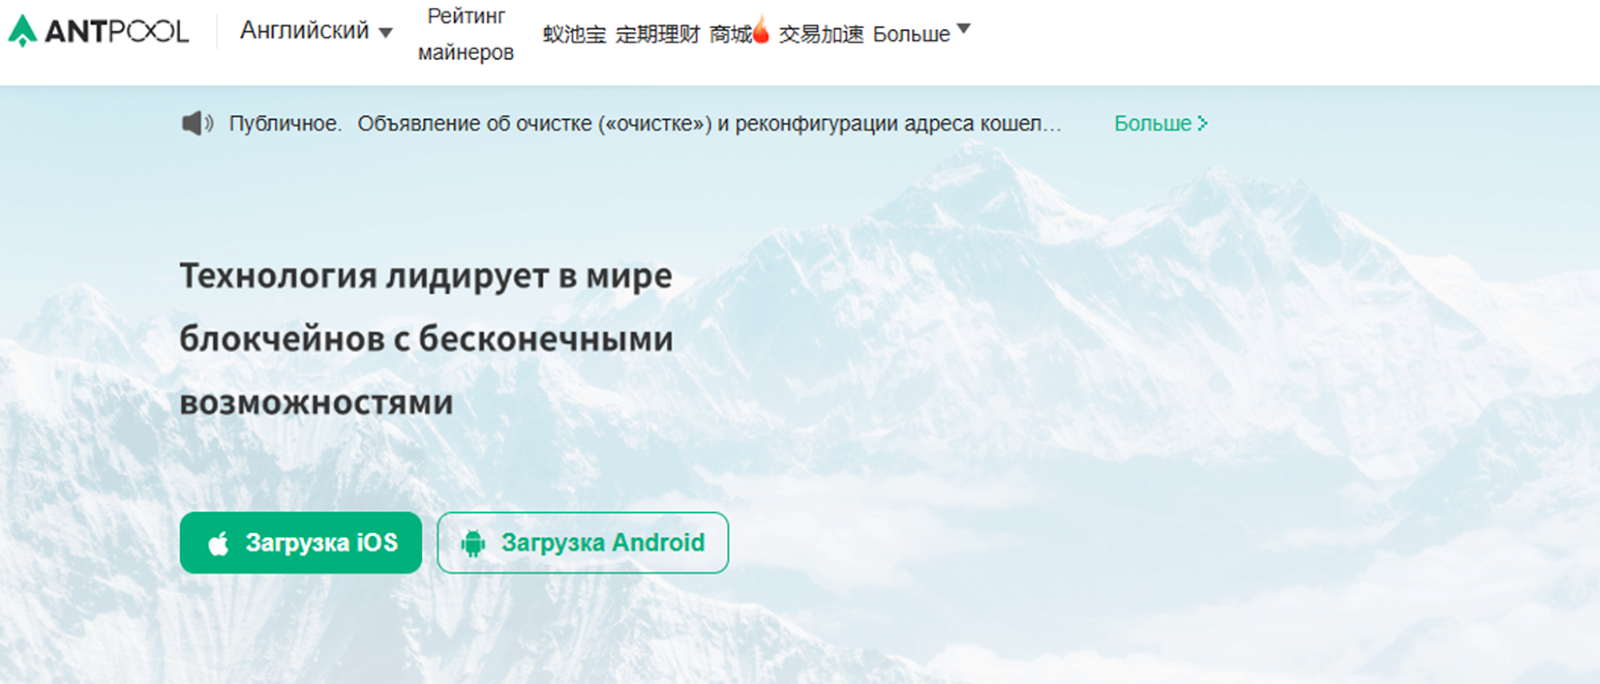Open the Английский language dropdown
1600x684 pixels.
click(316, 31)
